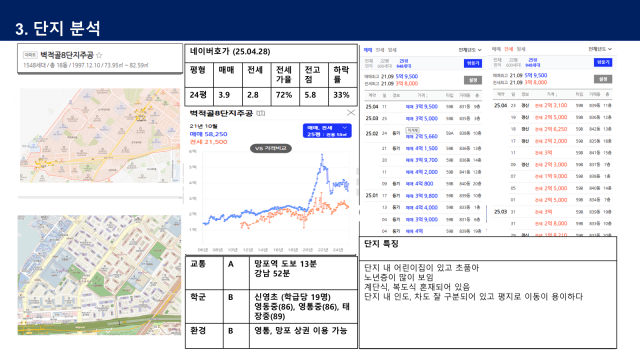Select 월세 tab in right transaction panel

pyautogui.click(x=521, y=49)
